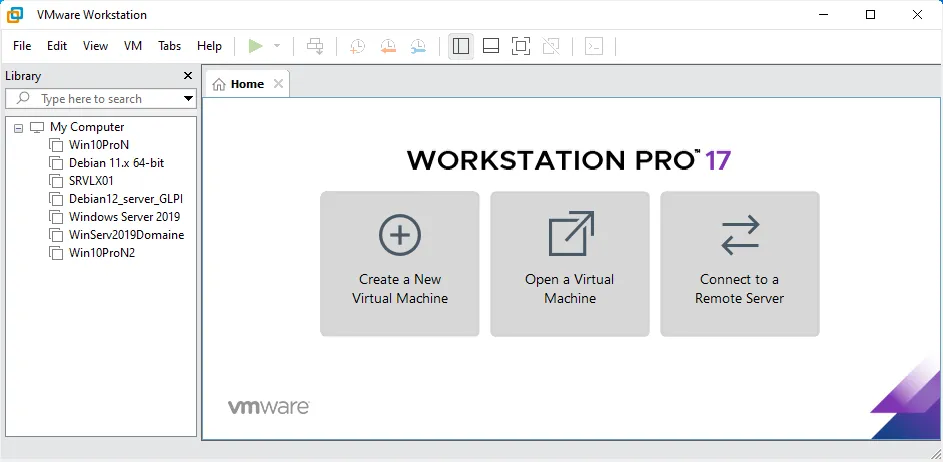Click the Take Snapshot clock icon
943x462 pixels.
358,46
